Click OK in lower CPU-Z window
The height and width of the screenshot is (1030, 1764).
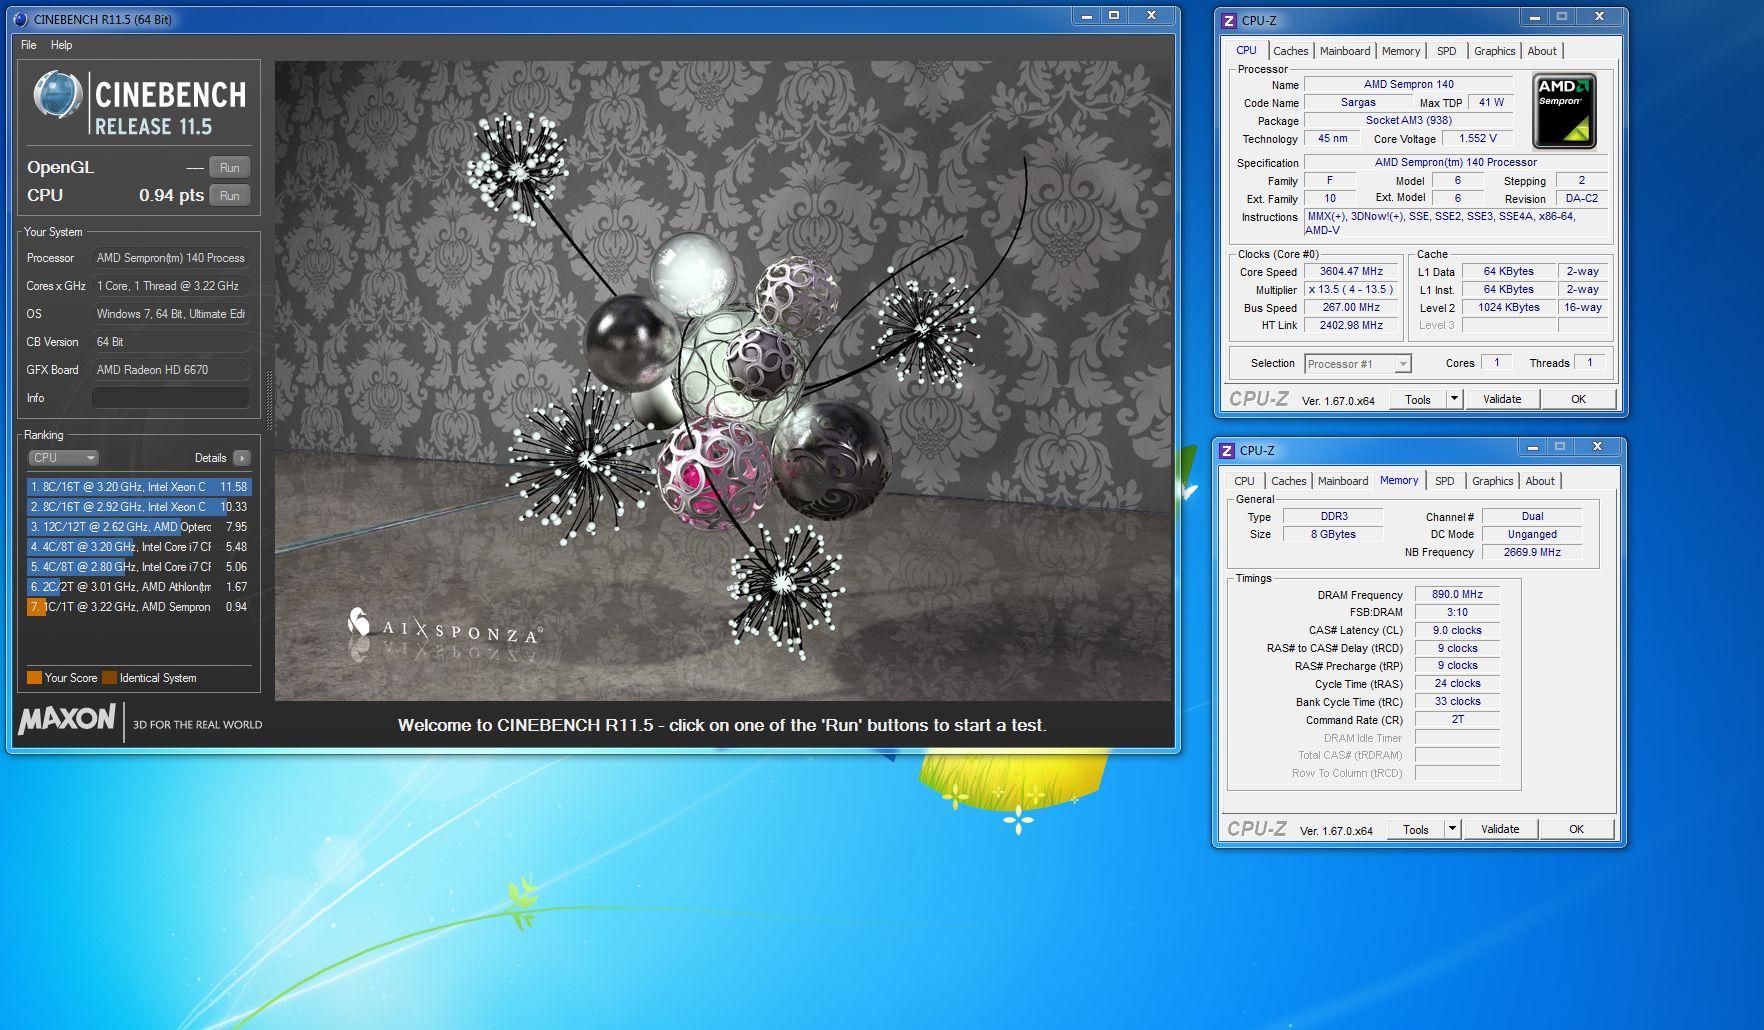tap(1576, 829)
